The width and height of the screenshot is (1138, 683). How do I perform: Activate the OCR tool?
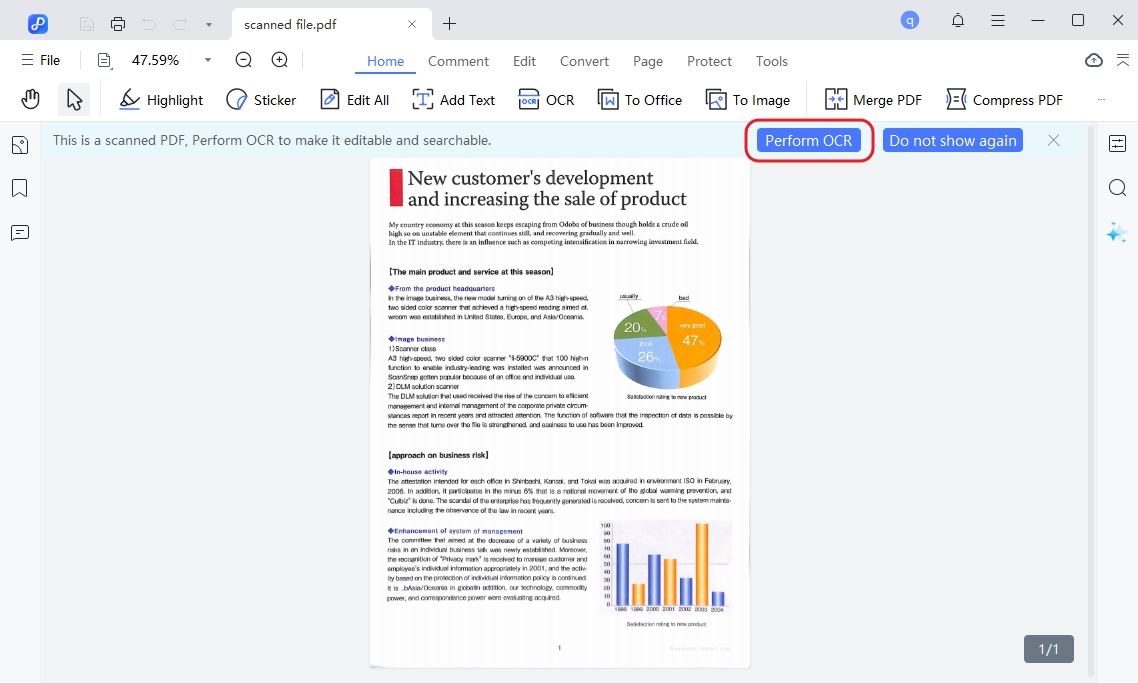click(546, 99)
